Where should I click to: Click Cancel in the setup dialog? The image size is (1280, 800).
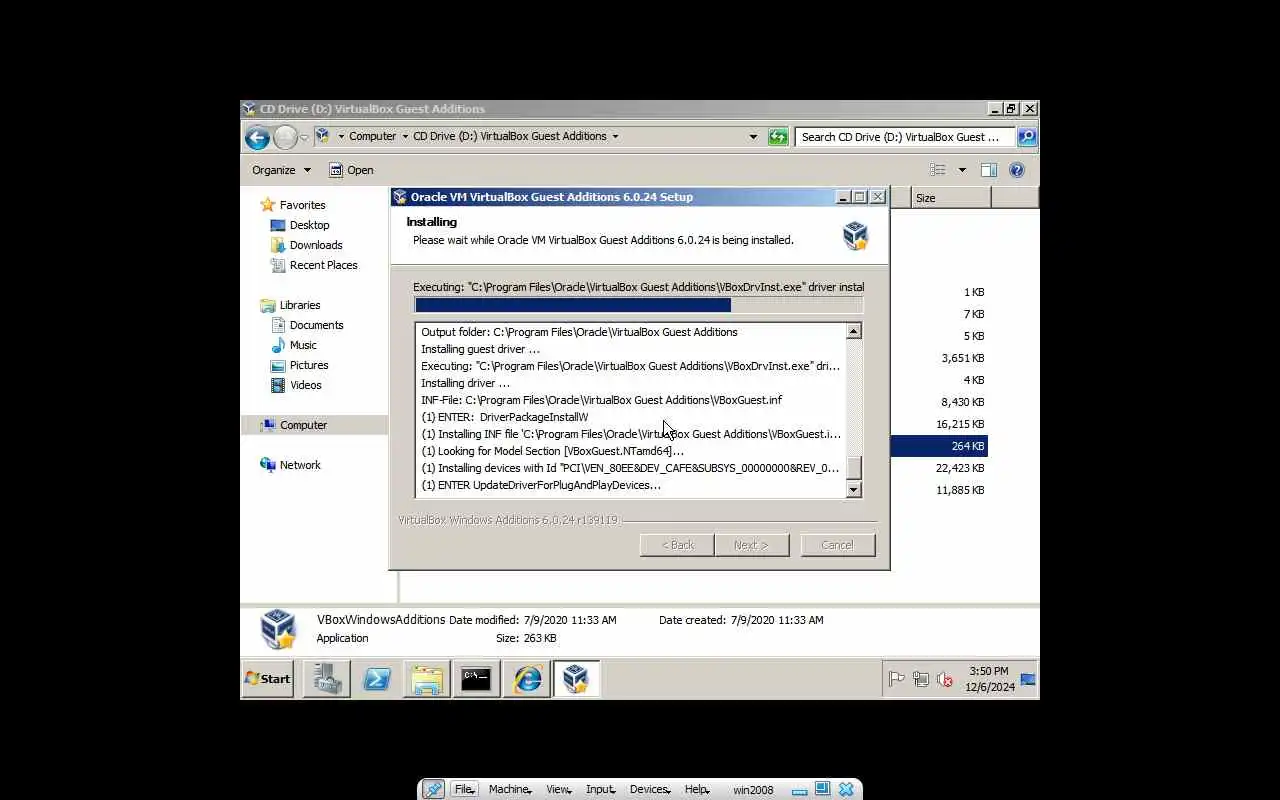(838, 545)
